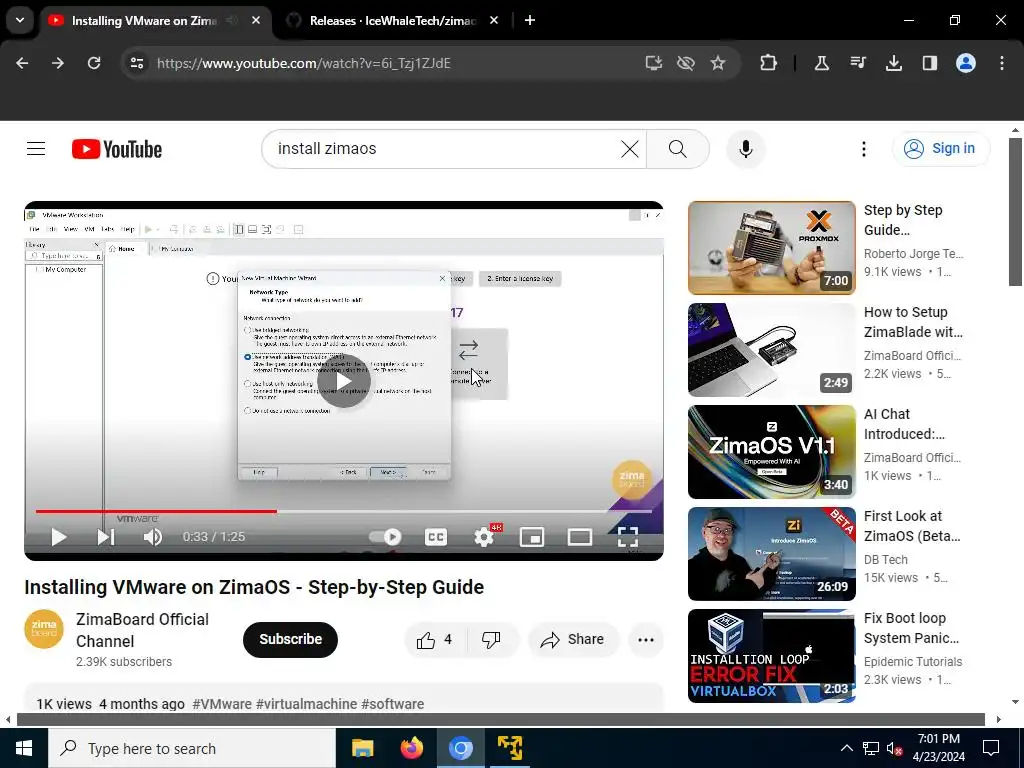Share the video
The image size is (1024, 768).
click(x=573, y=640)
